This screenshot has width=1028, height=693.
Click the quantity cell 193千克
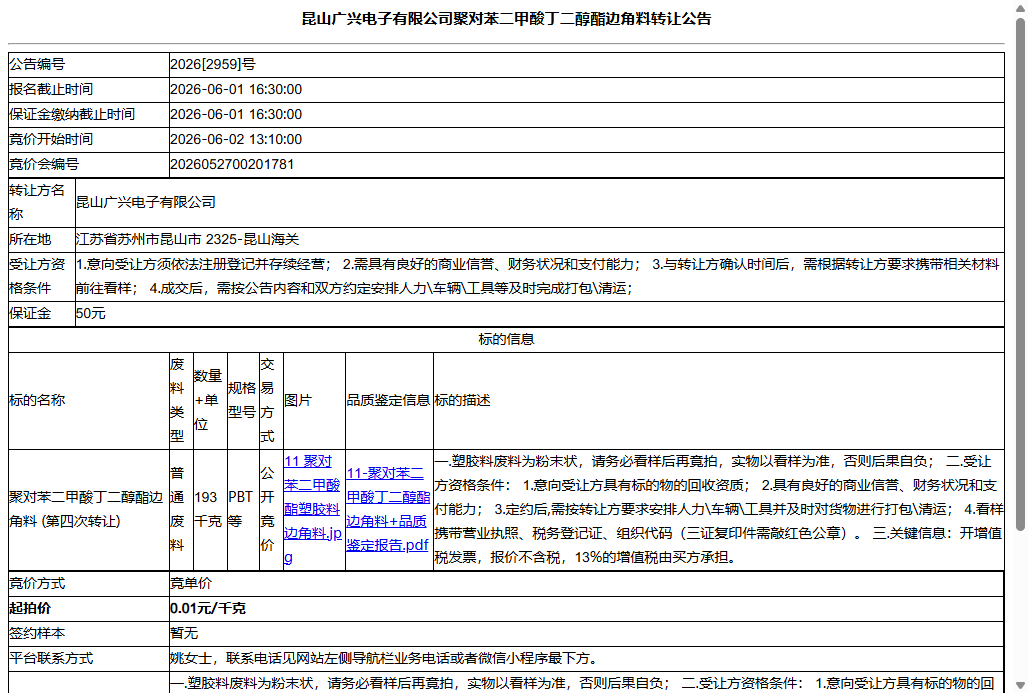pos(208,509)
